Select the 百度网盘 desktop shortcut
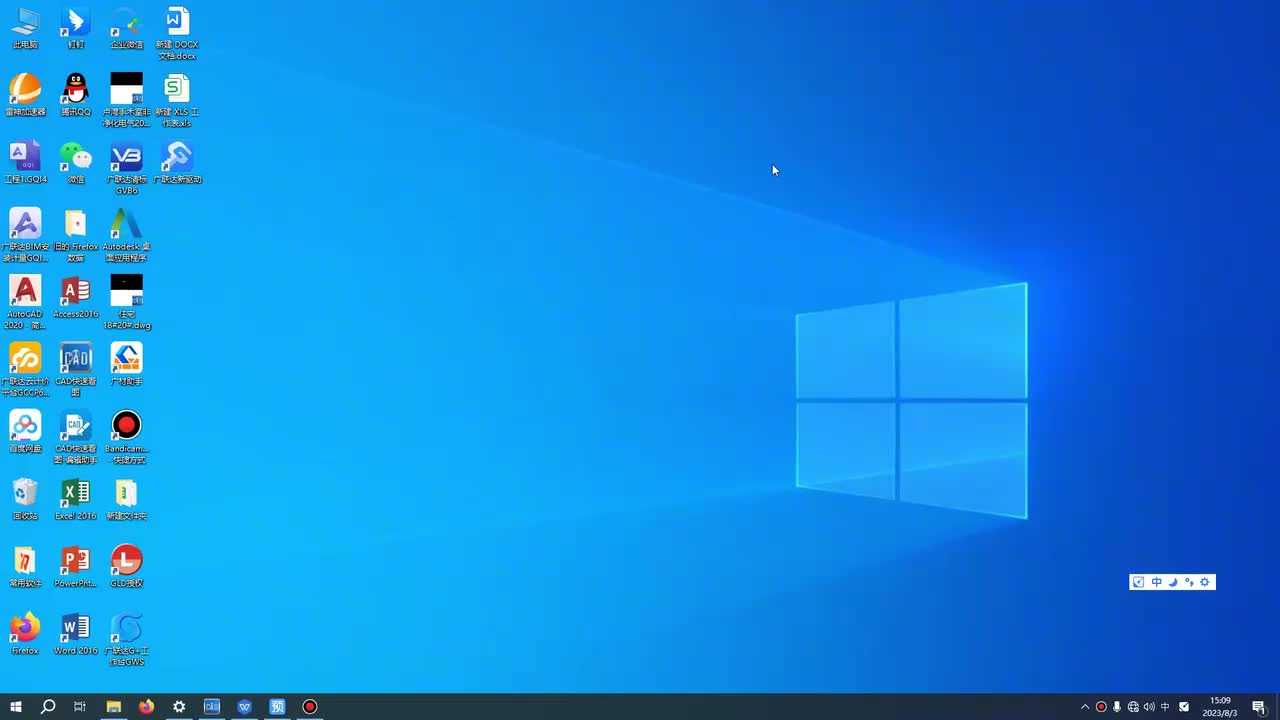Viewport: 1280px width, 720px height. click(25, 431)
